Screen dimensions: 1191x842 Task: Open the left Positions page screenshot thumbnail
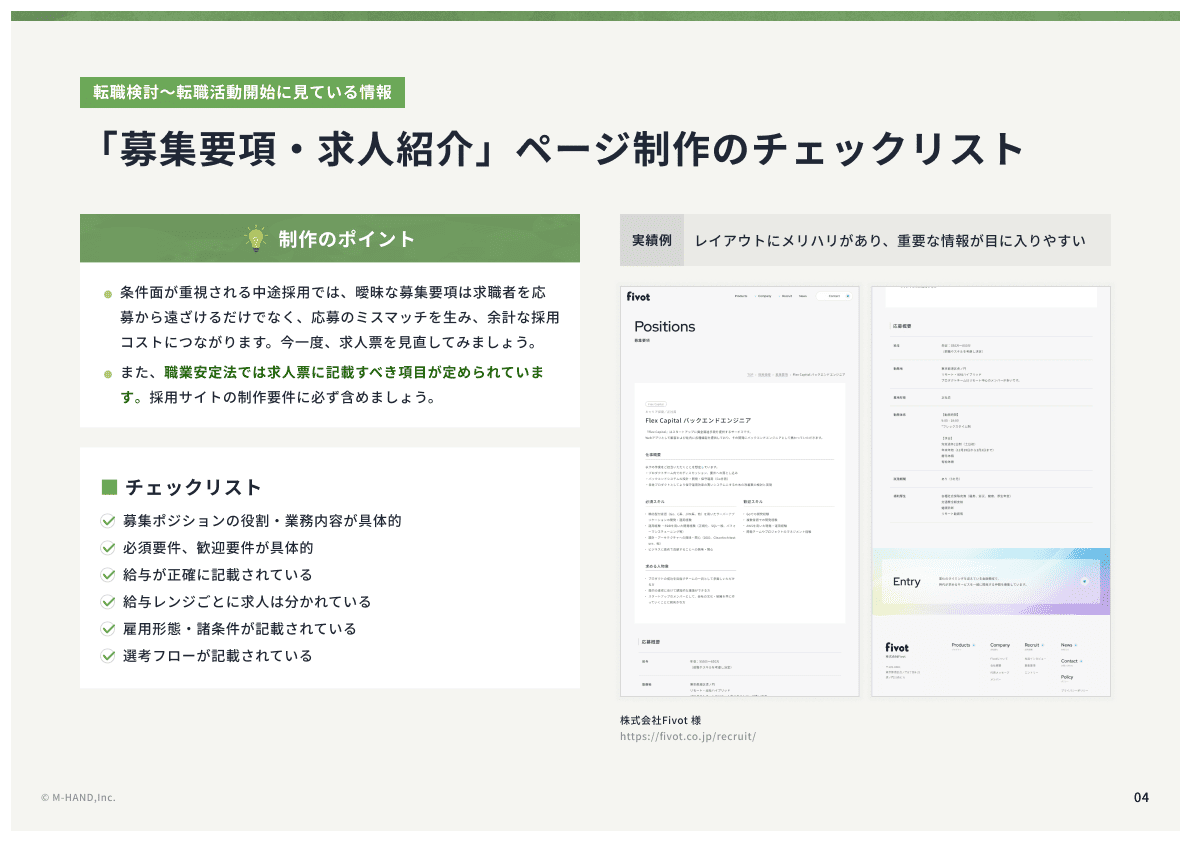(739, 491)
